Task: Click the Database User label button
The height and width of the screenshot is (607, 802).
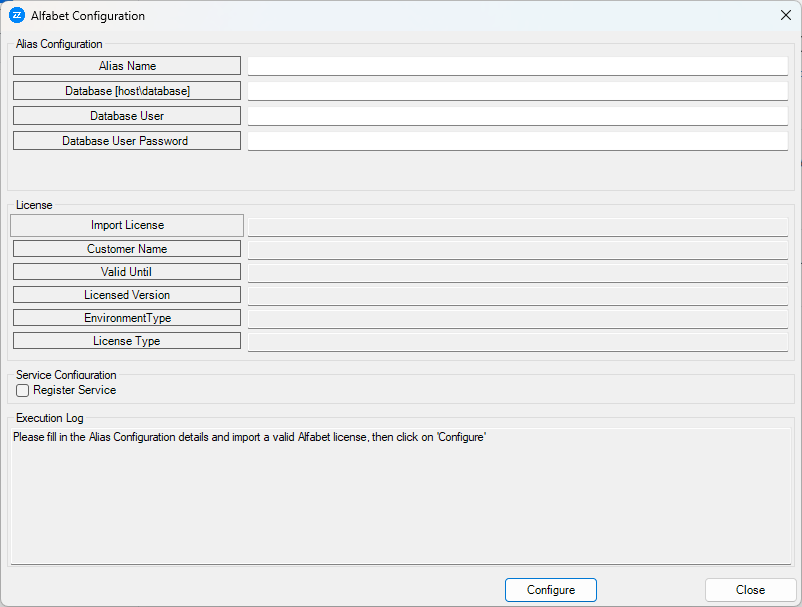Action: click(x=126, y=115)
